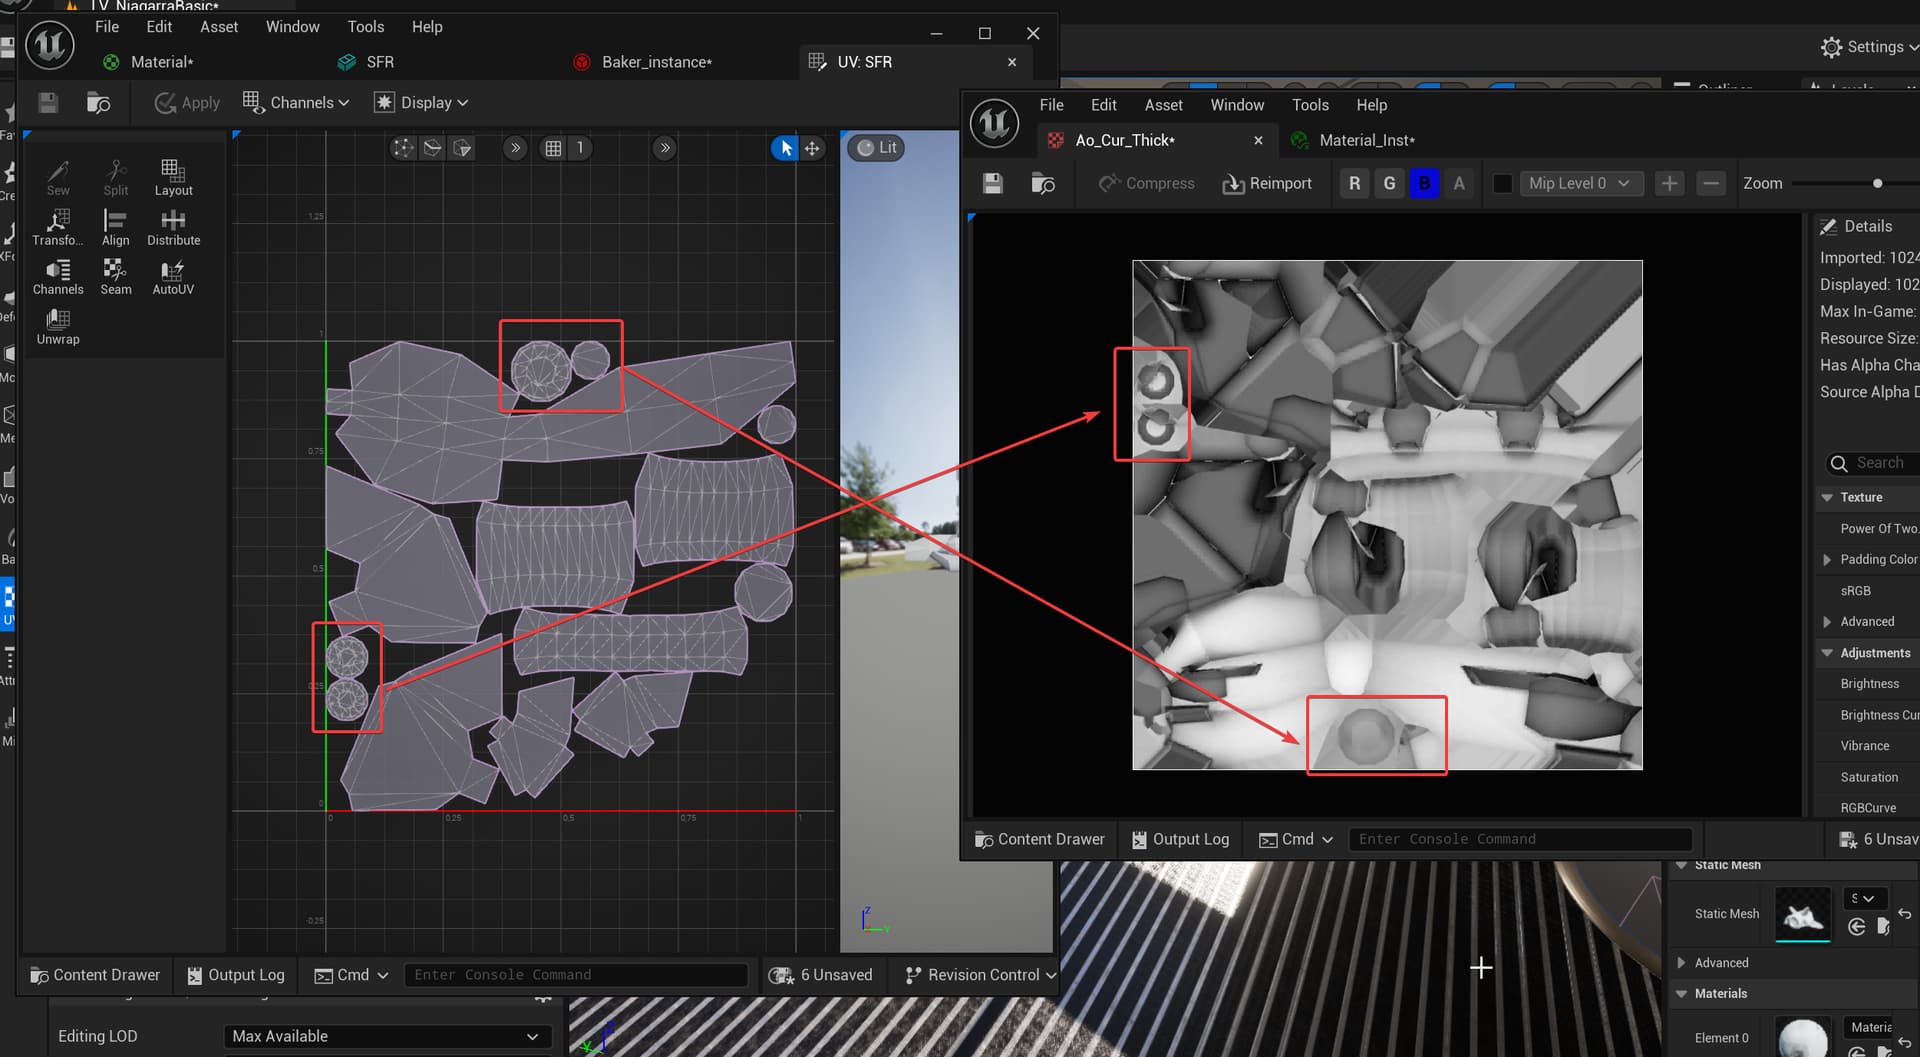
Task: Select the Seam tool
Action: tap(115, 276)
